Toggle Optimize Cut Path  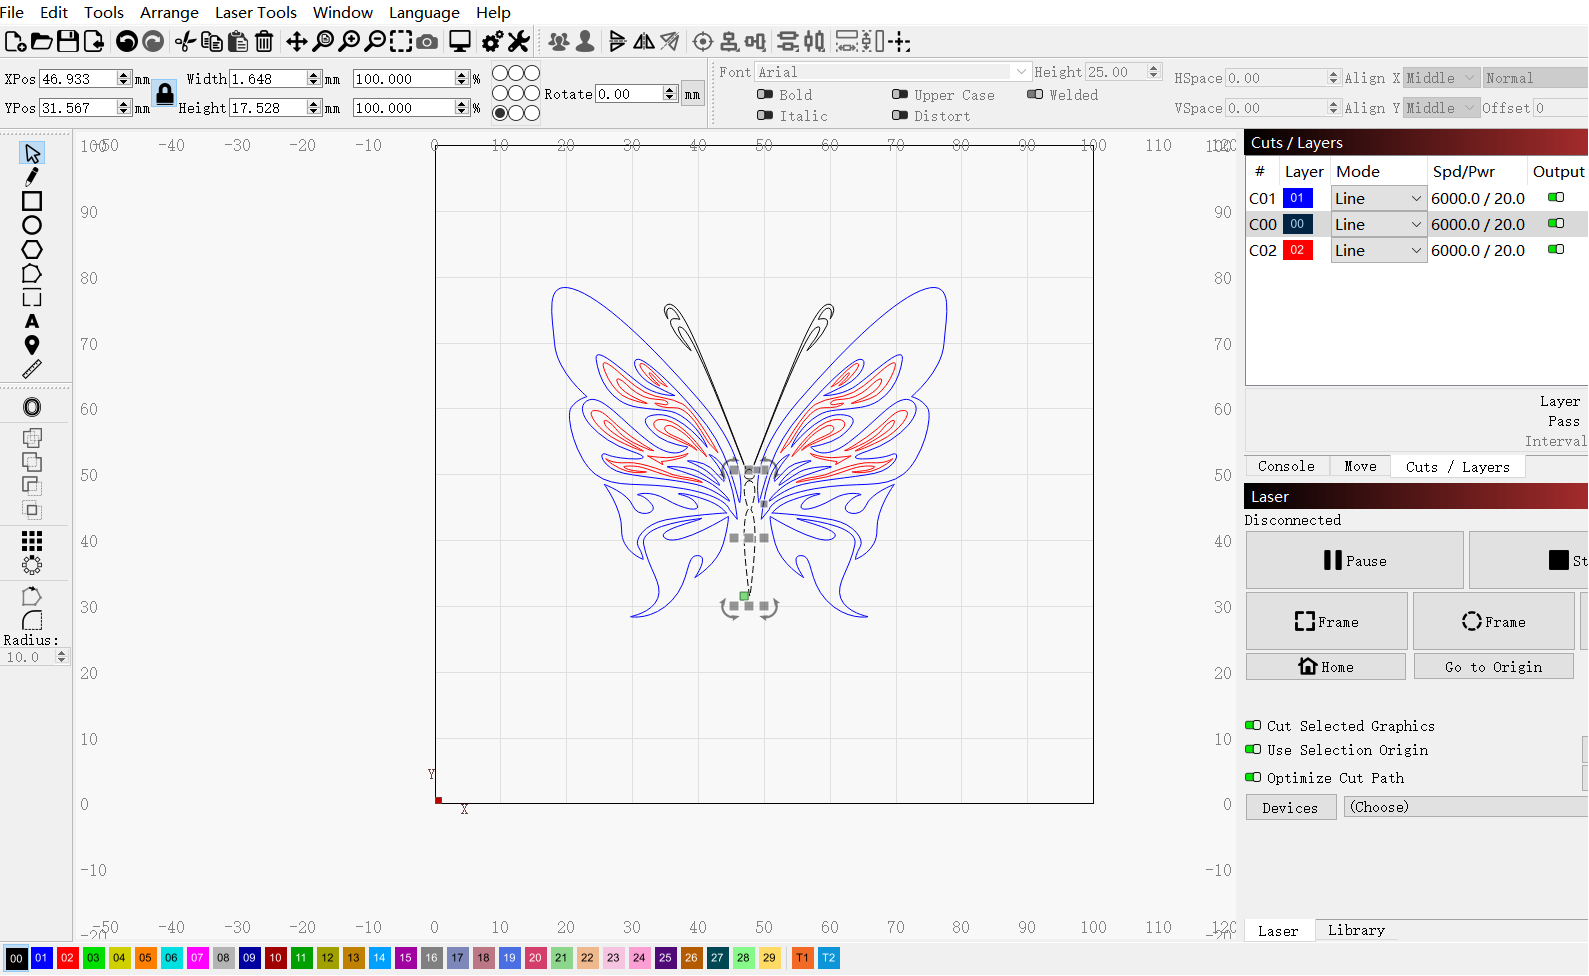1253,778
